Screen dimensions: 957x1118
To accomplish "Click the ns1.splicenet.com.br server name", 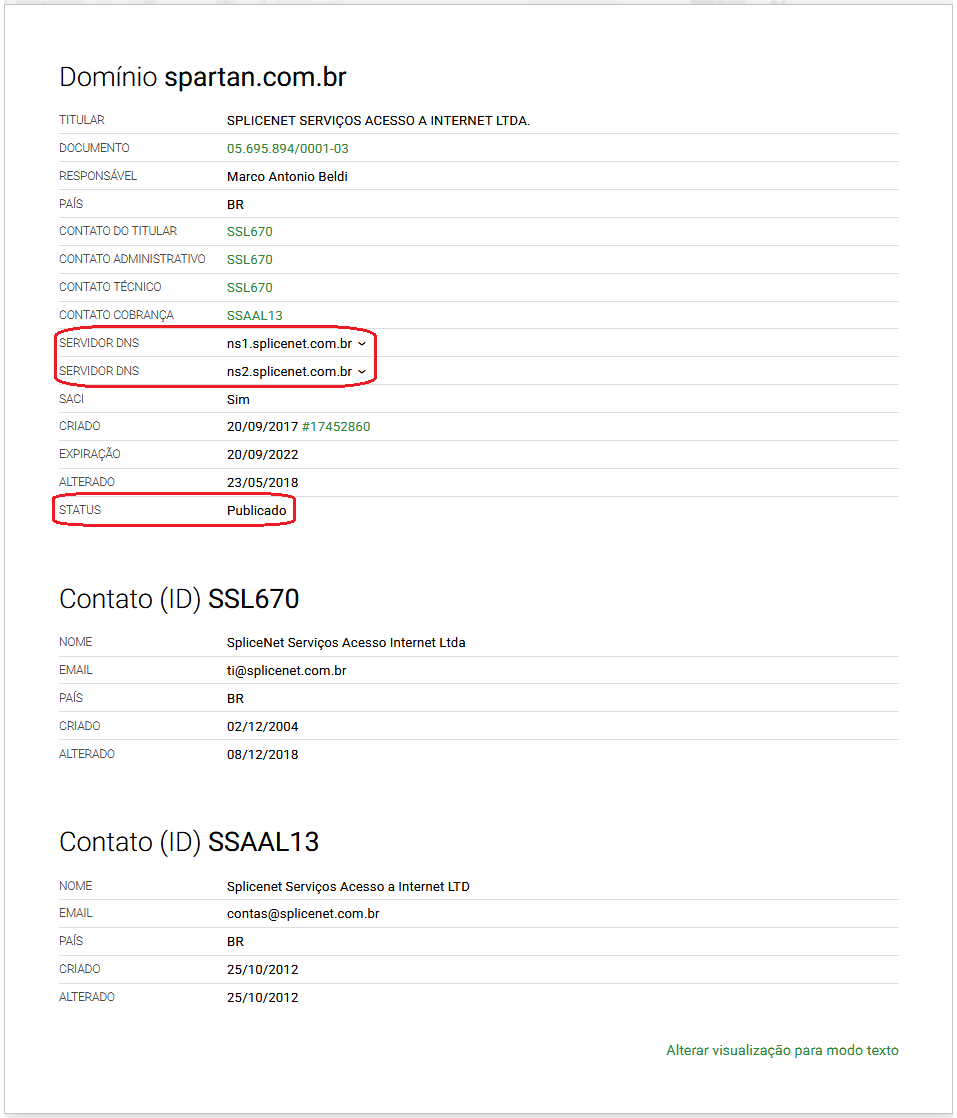I will [x=290, y=344].
